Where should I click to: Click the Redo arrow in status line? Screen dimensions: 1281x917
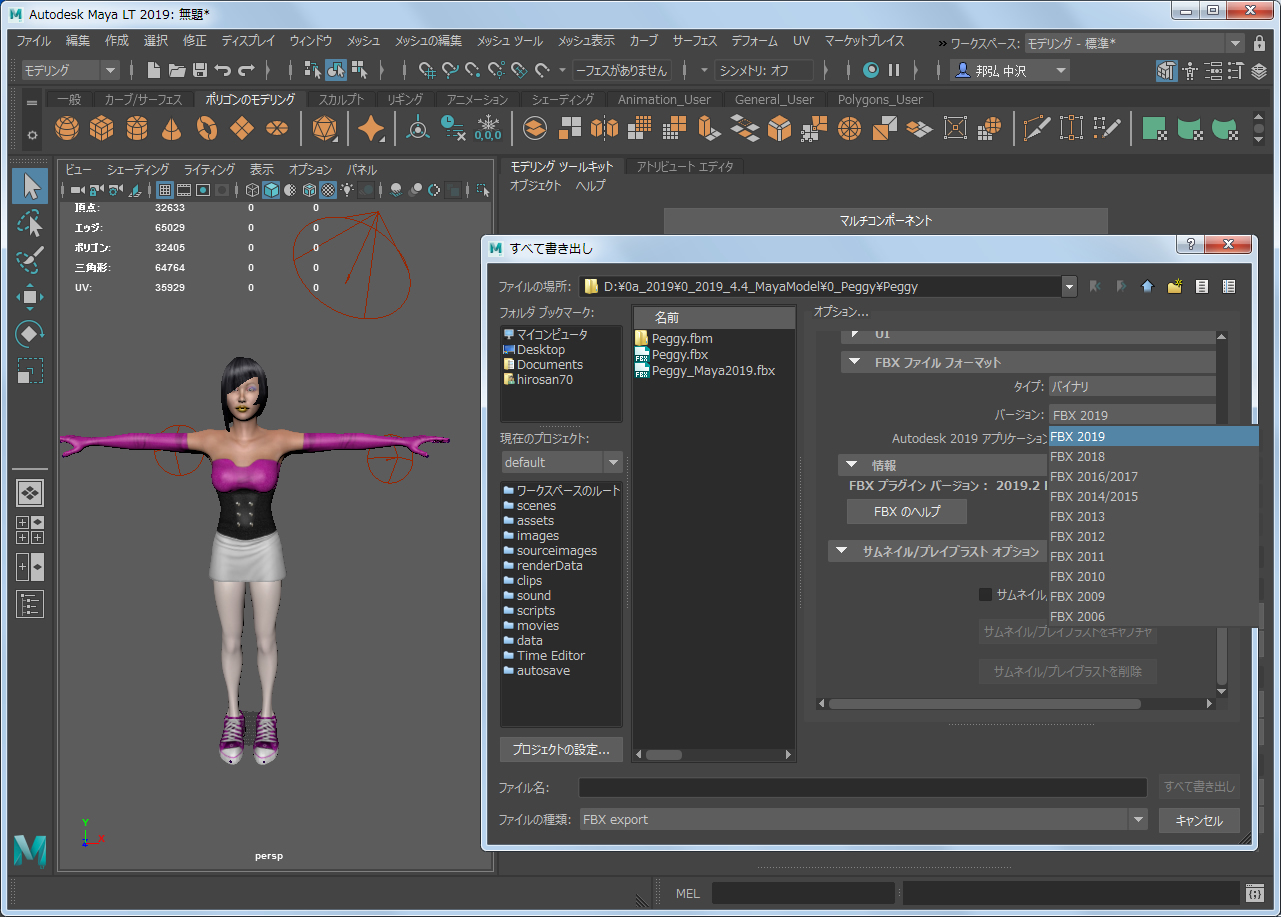pyautogui.click(x=246, y=70)
